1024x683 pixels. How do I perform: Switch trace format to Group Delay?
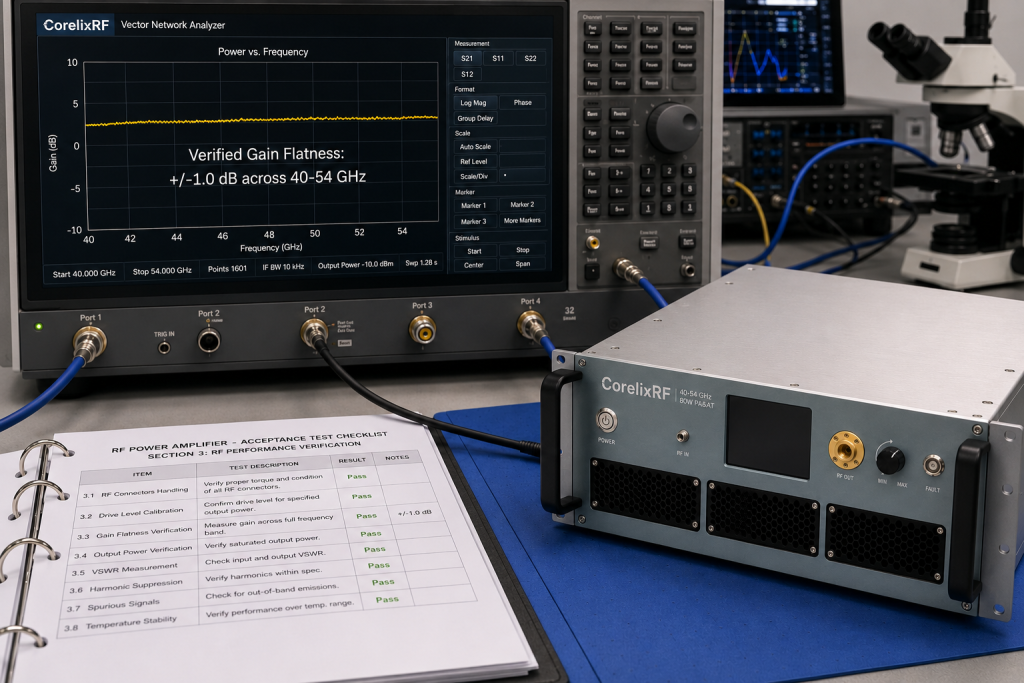(x=475, y=118)
